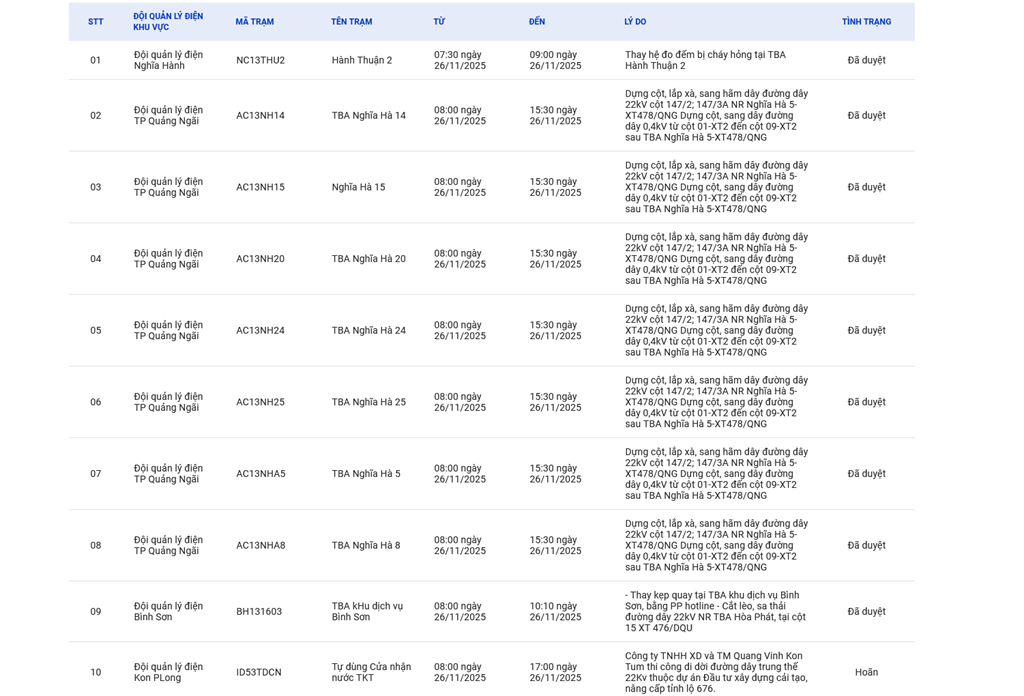Click the ĐẾN column header
This screenshot has width=1024, height=696.
coord(537,22)
